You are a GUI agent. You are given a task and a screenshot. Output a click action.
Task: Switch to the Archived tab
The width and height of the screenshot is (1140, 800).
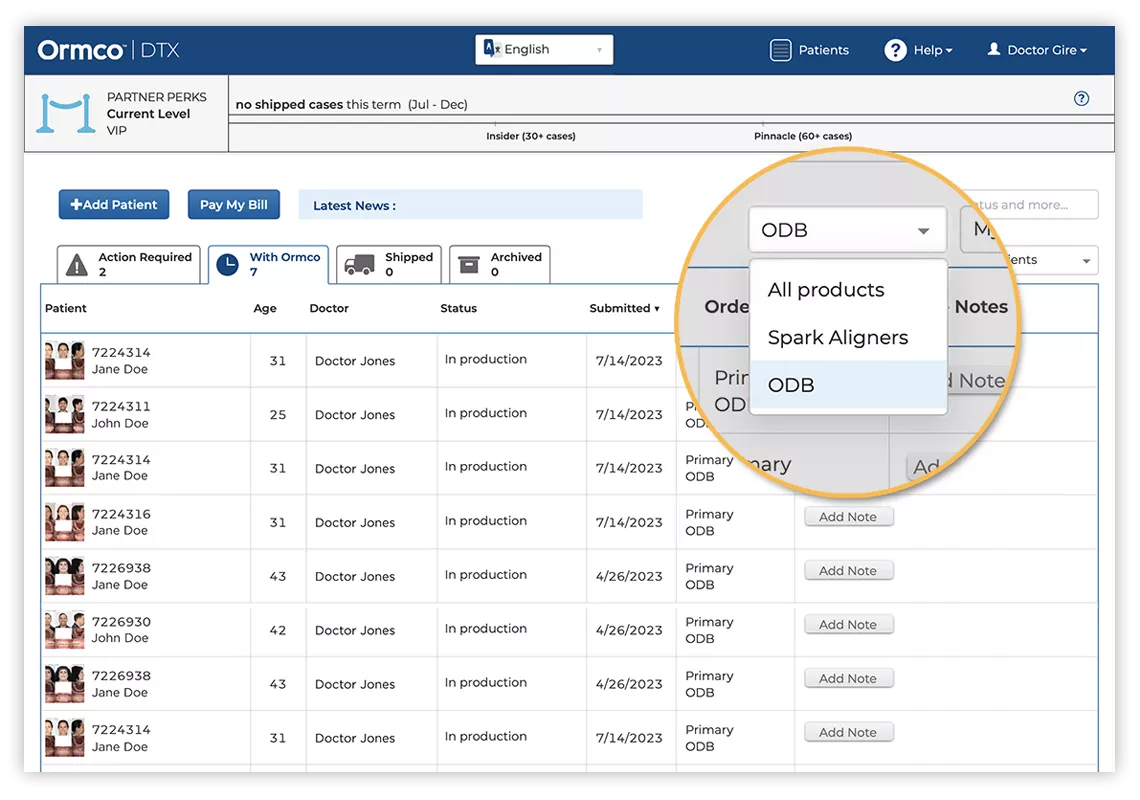(499, 264)
